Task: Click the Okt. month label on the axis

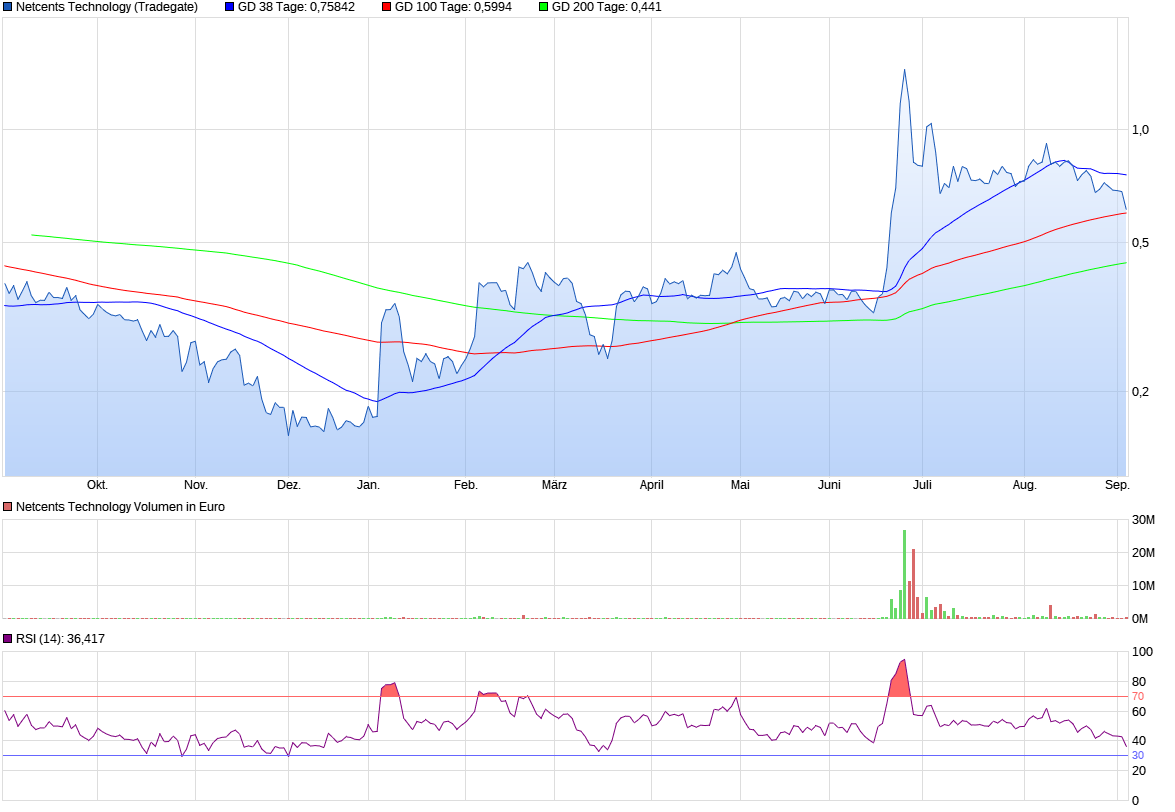Action: pyautogui.click(x=97, y=485)
